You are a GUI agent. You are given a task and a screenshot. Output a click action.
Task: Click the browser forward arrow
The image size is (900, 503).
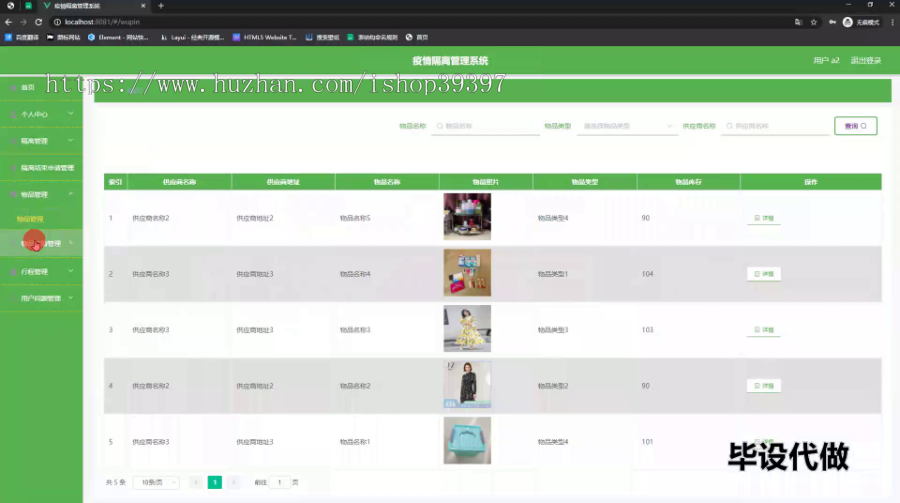23,22
